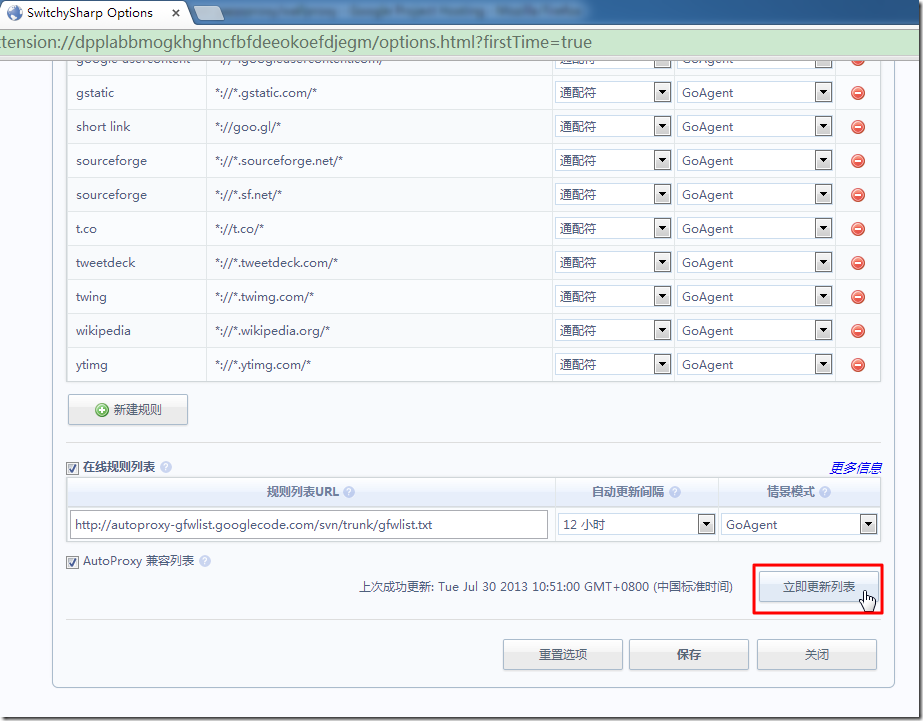Click the *://goo.gl/* pattern cell

click(x=379, y=127)
